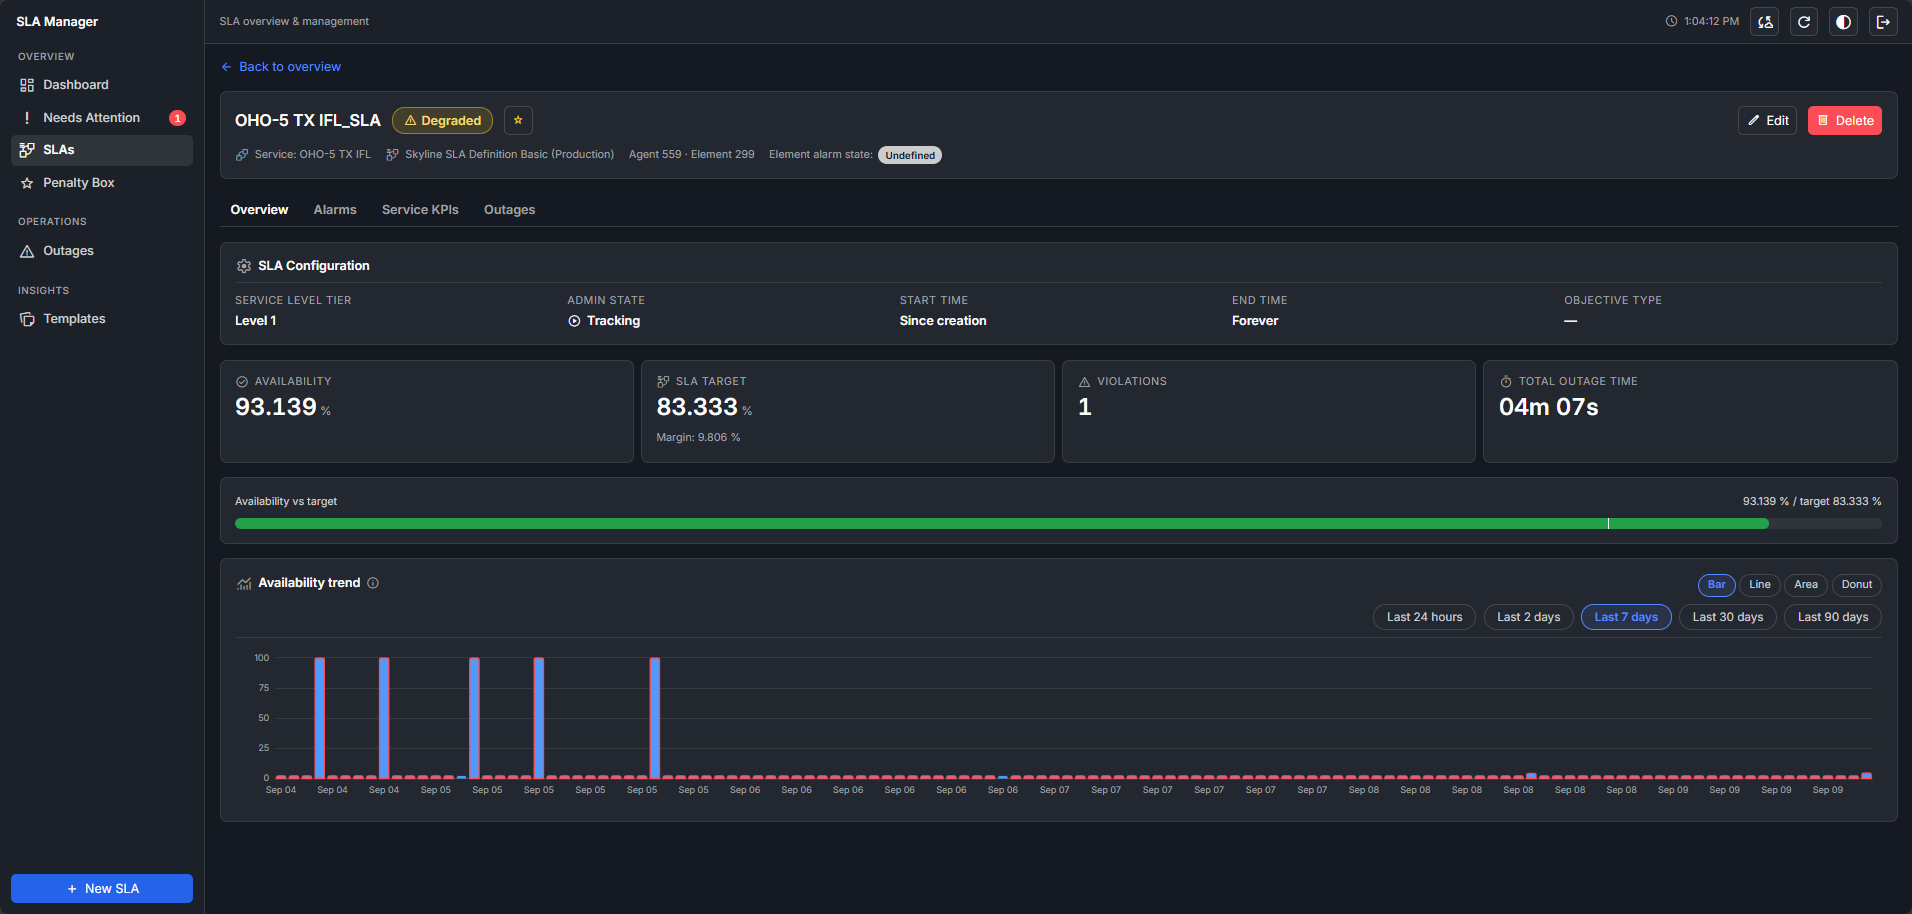This screenshot has height=914, width=1912.
Task: Open Needs Attention in sidebar
Action: pos(101,118)
